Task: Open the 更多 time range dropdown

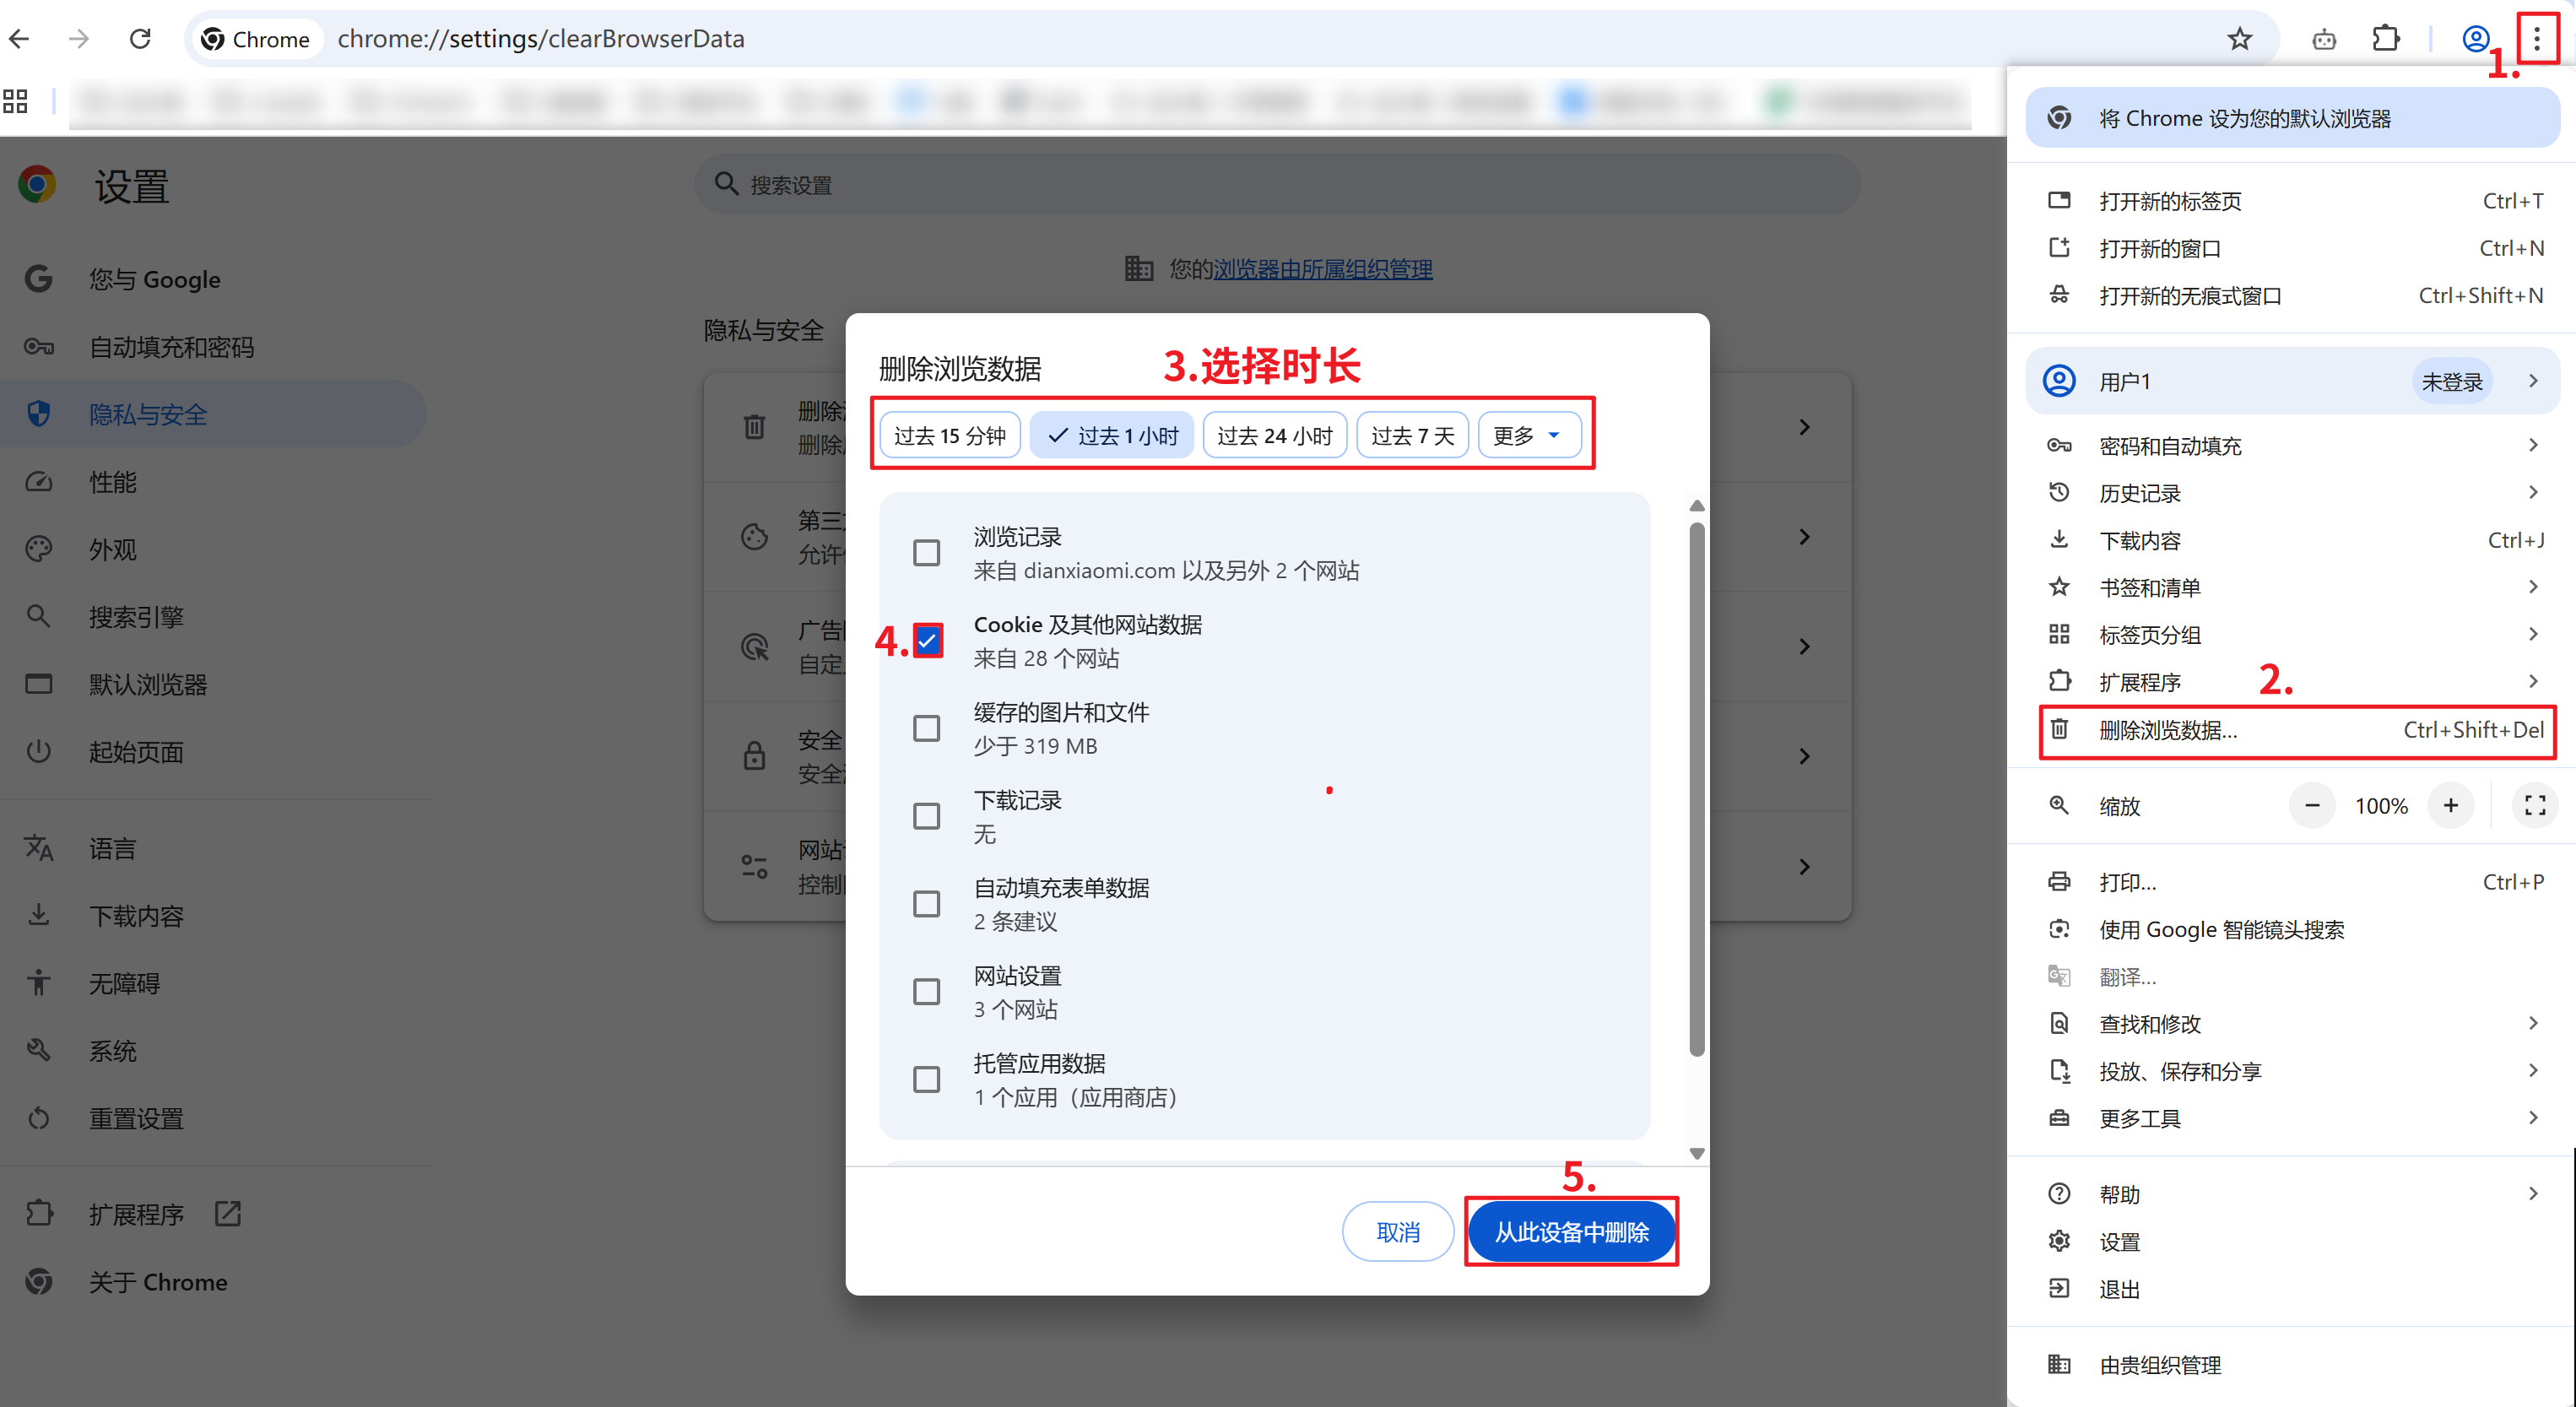Action: pos(1527,436)
